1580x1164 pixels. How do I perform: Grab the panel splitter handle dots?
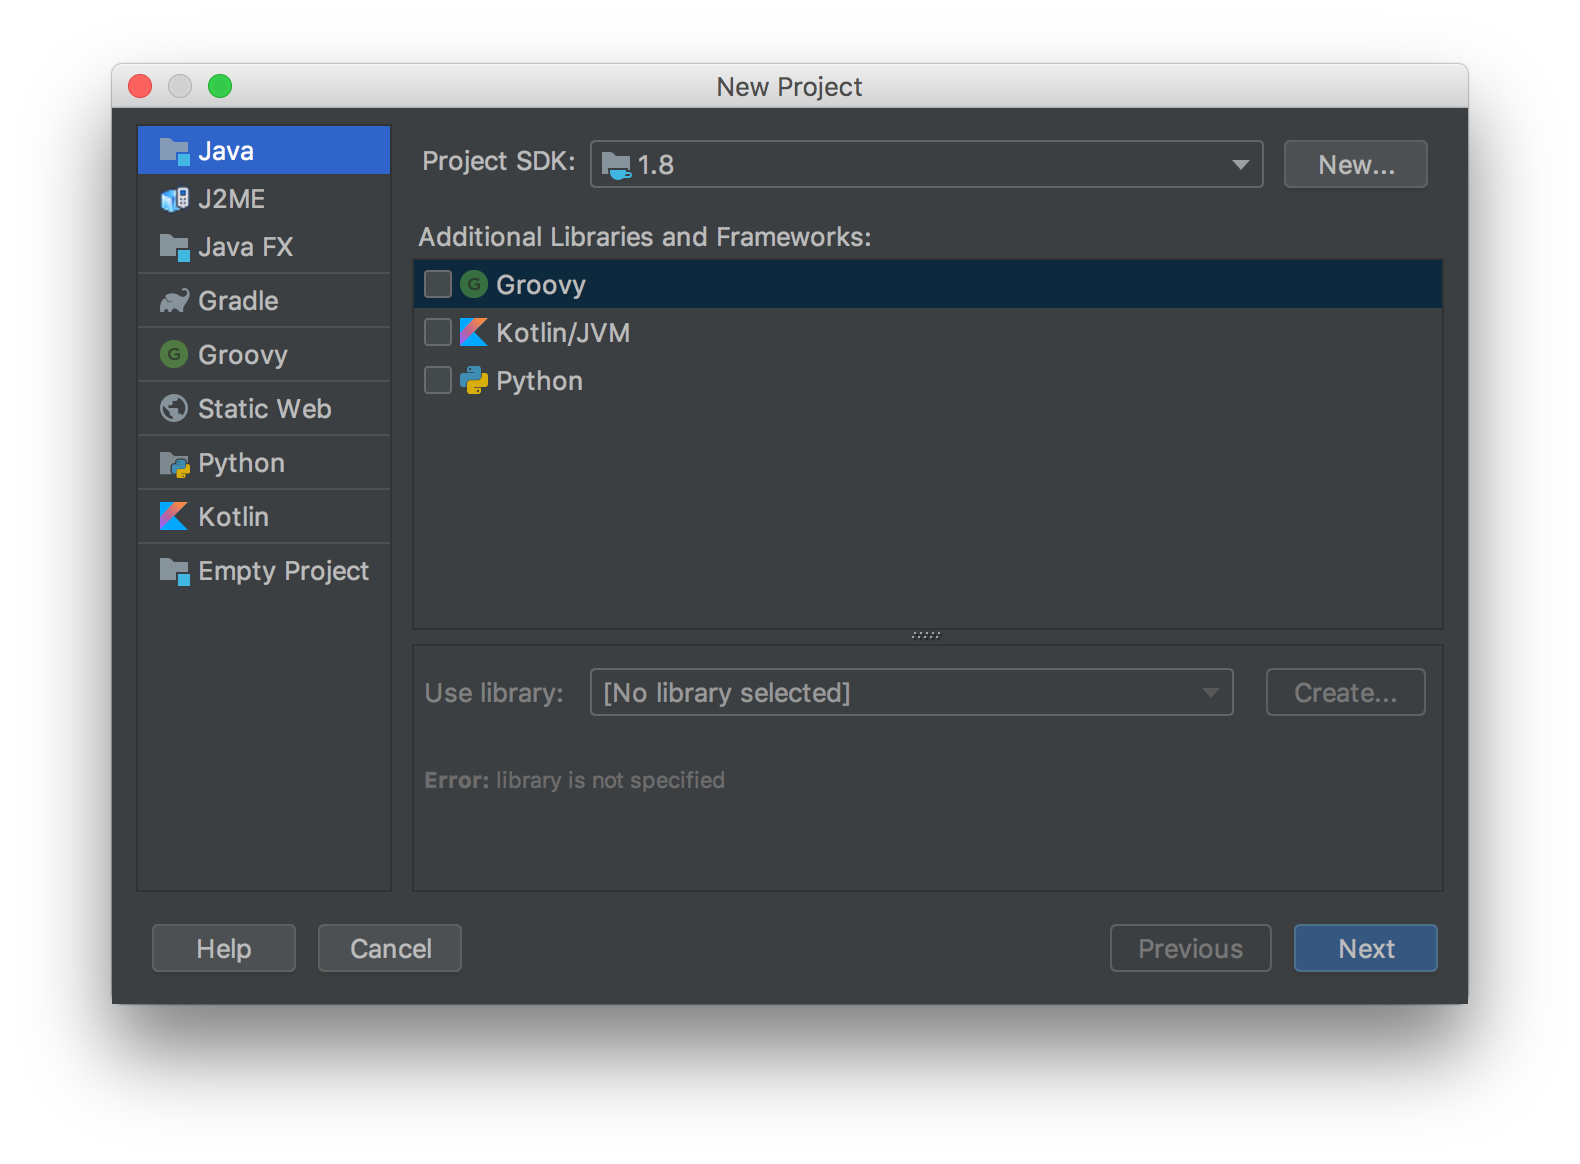click(x=926, y=635)
